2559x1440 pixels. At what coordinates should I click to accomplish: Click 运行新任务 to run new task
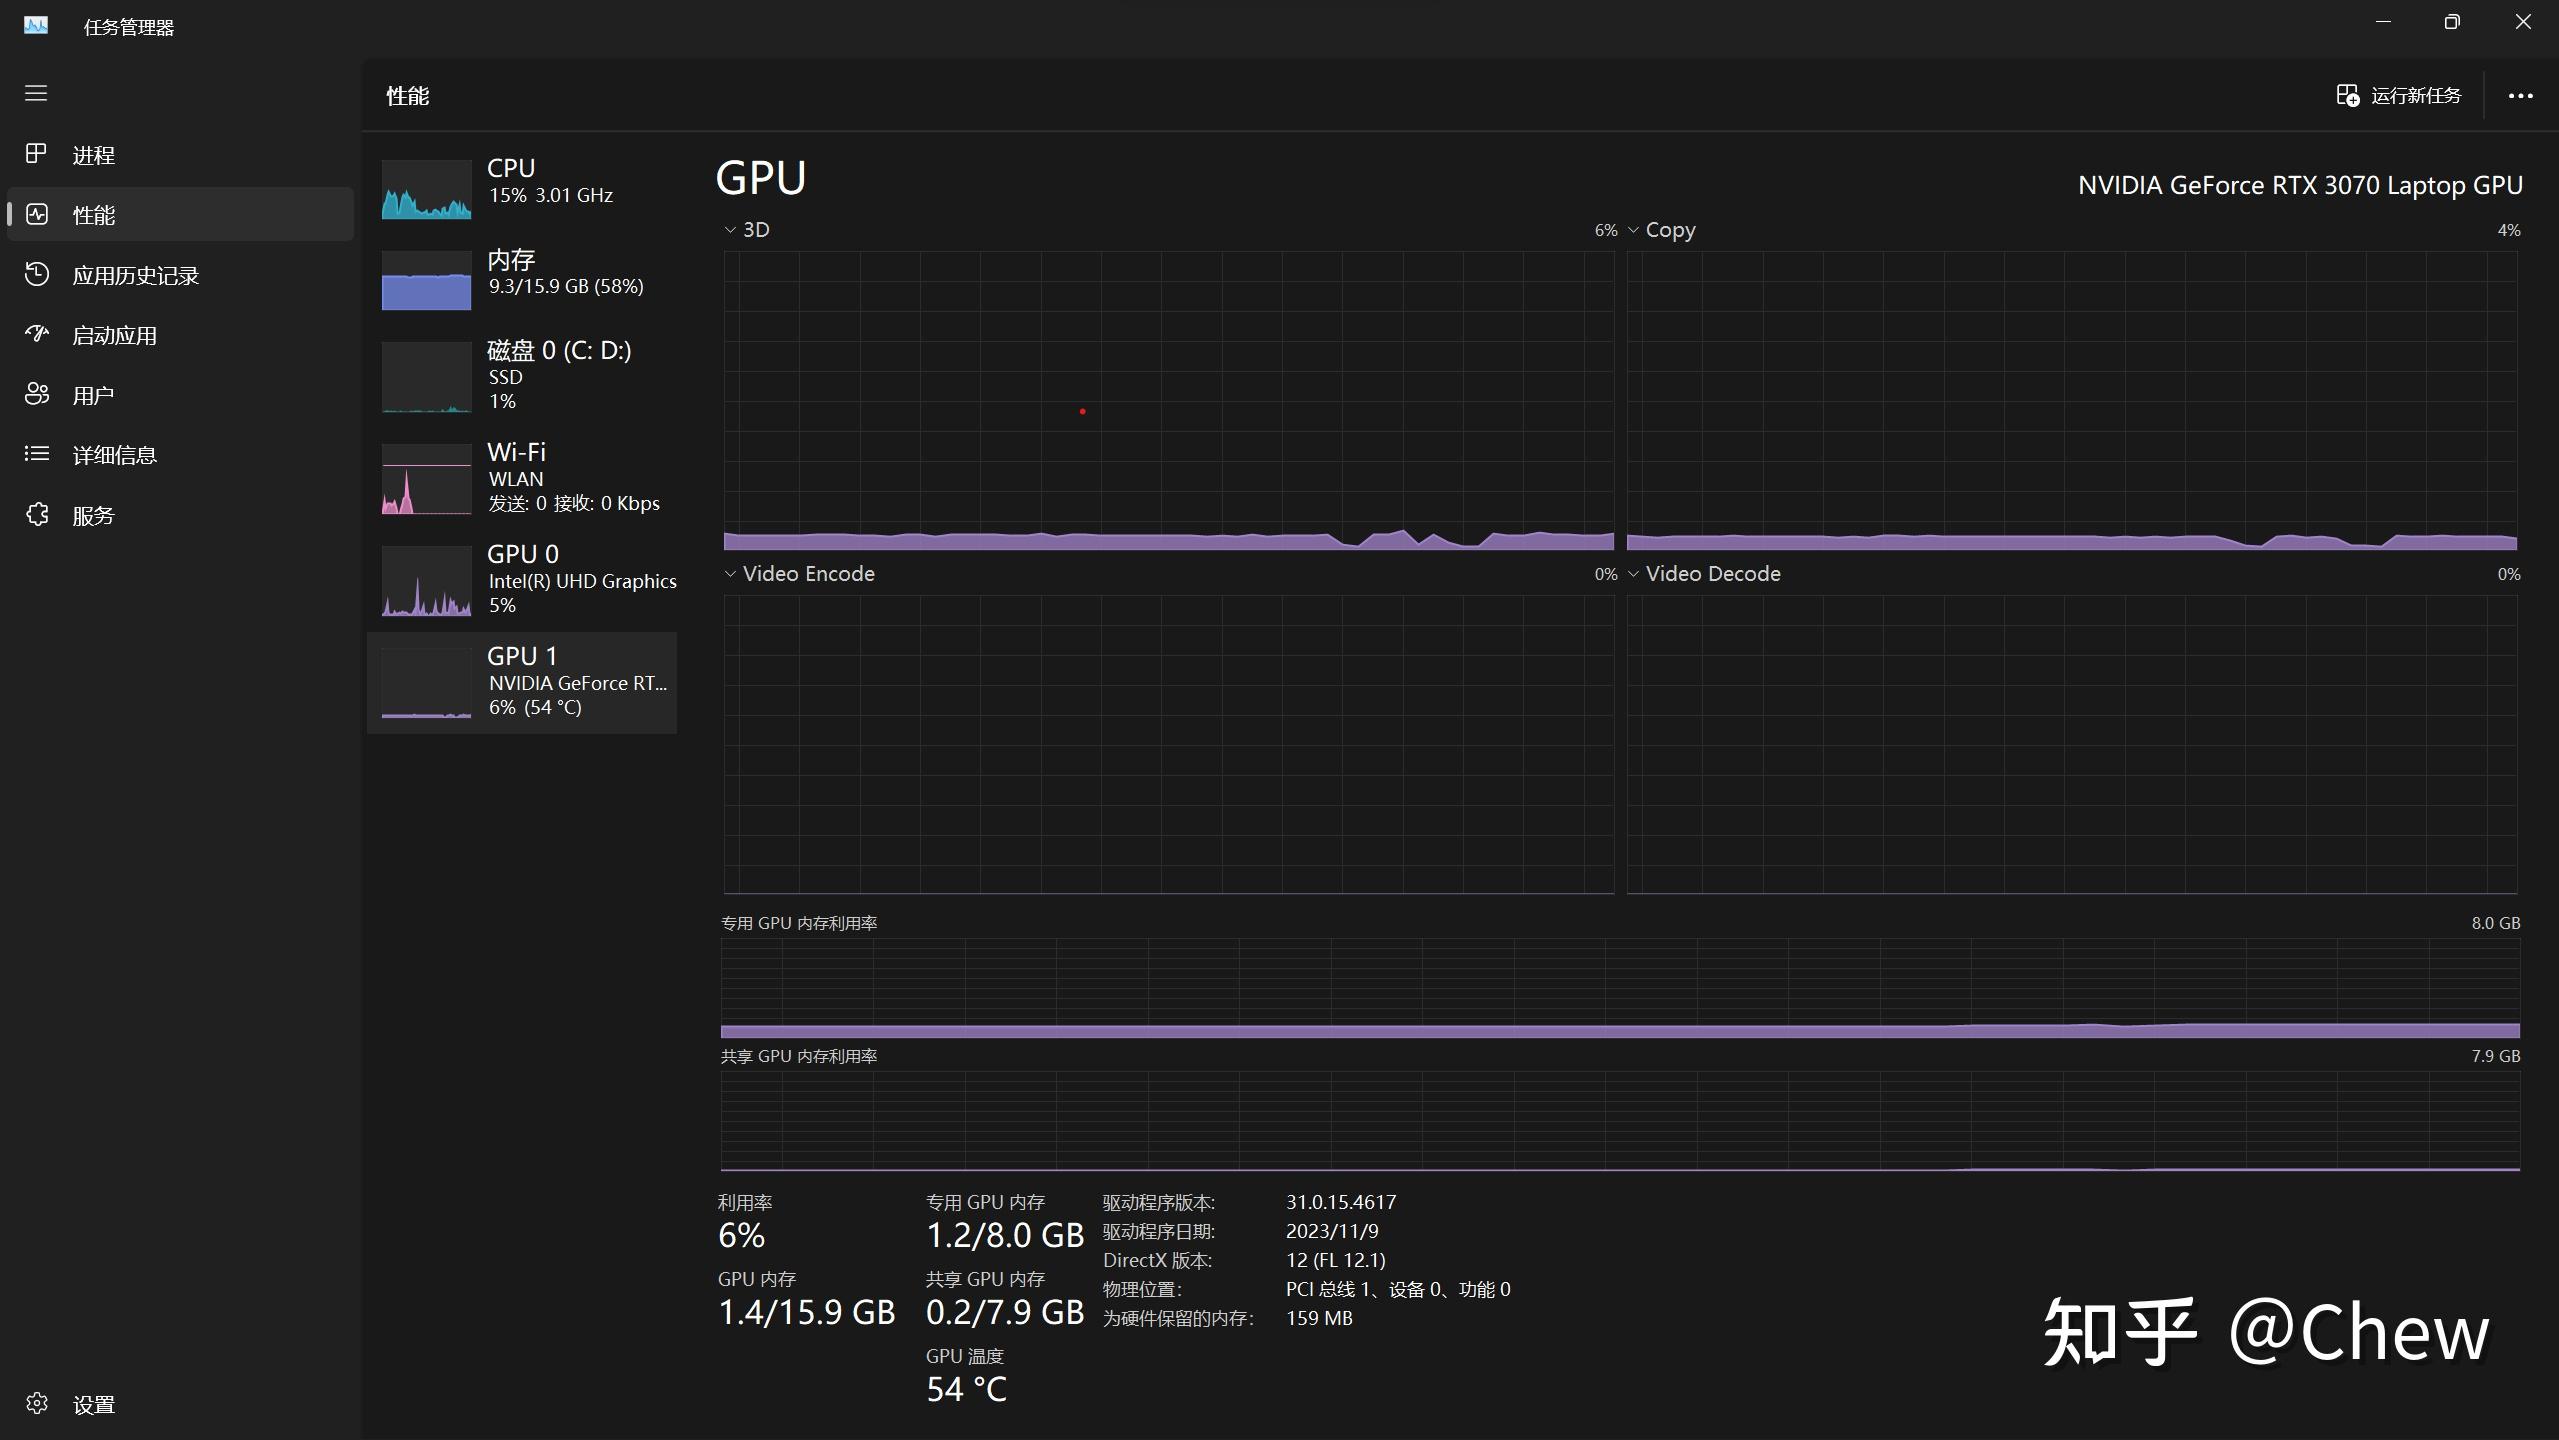[2404, 95]
